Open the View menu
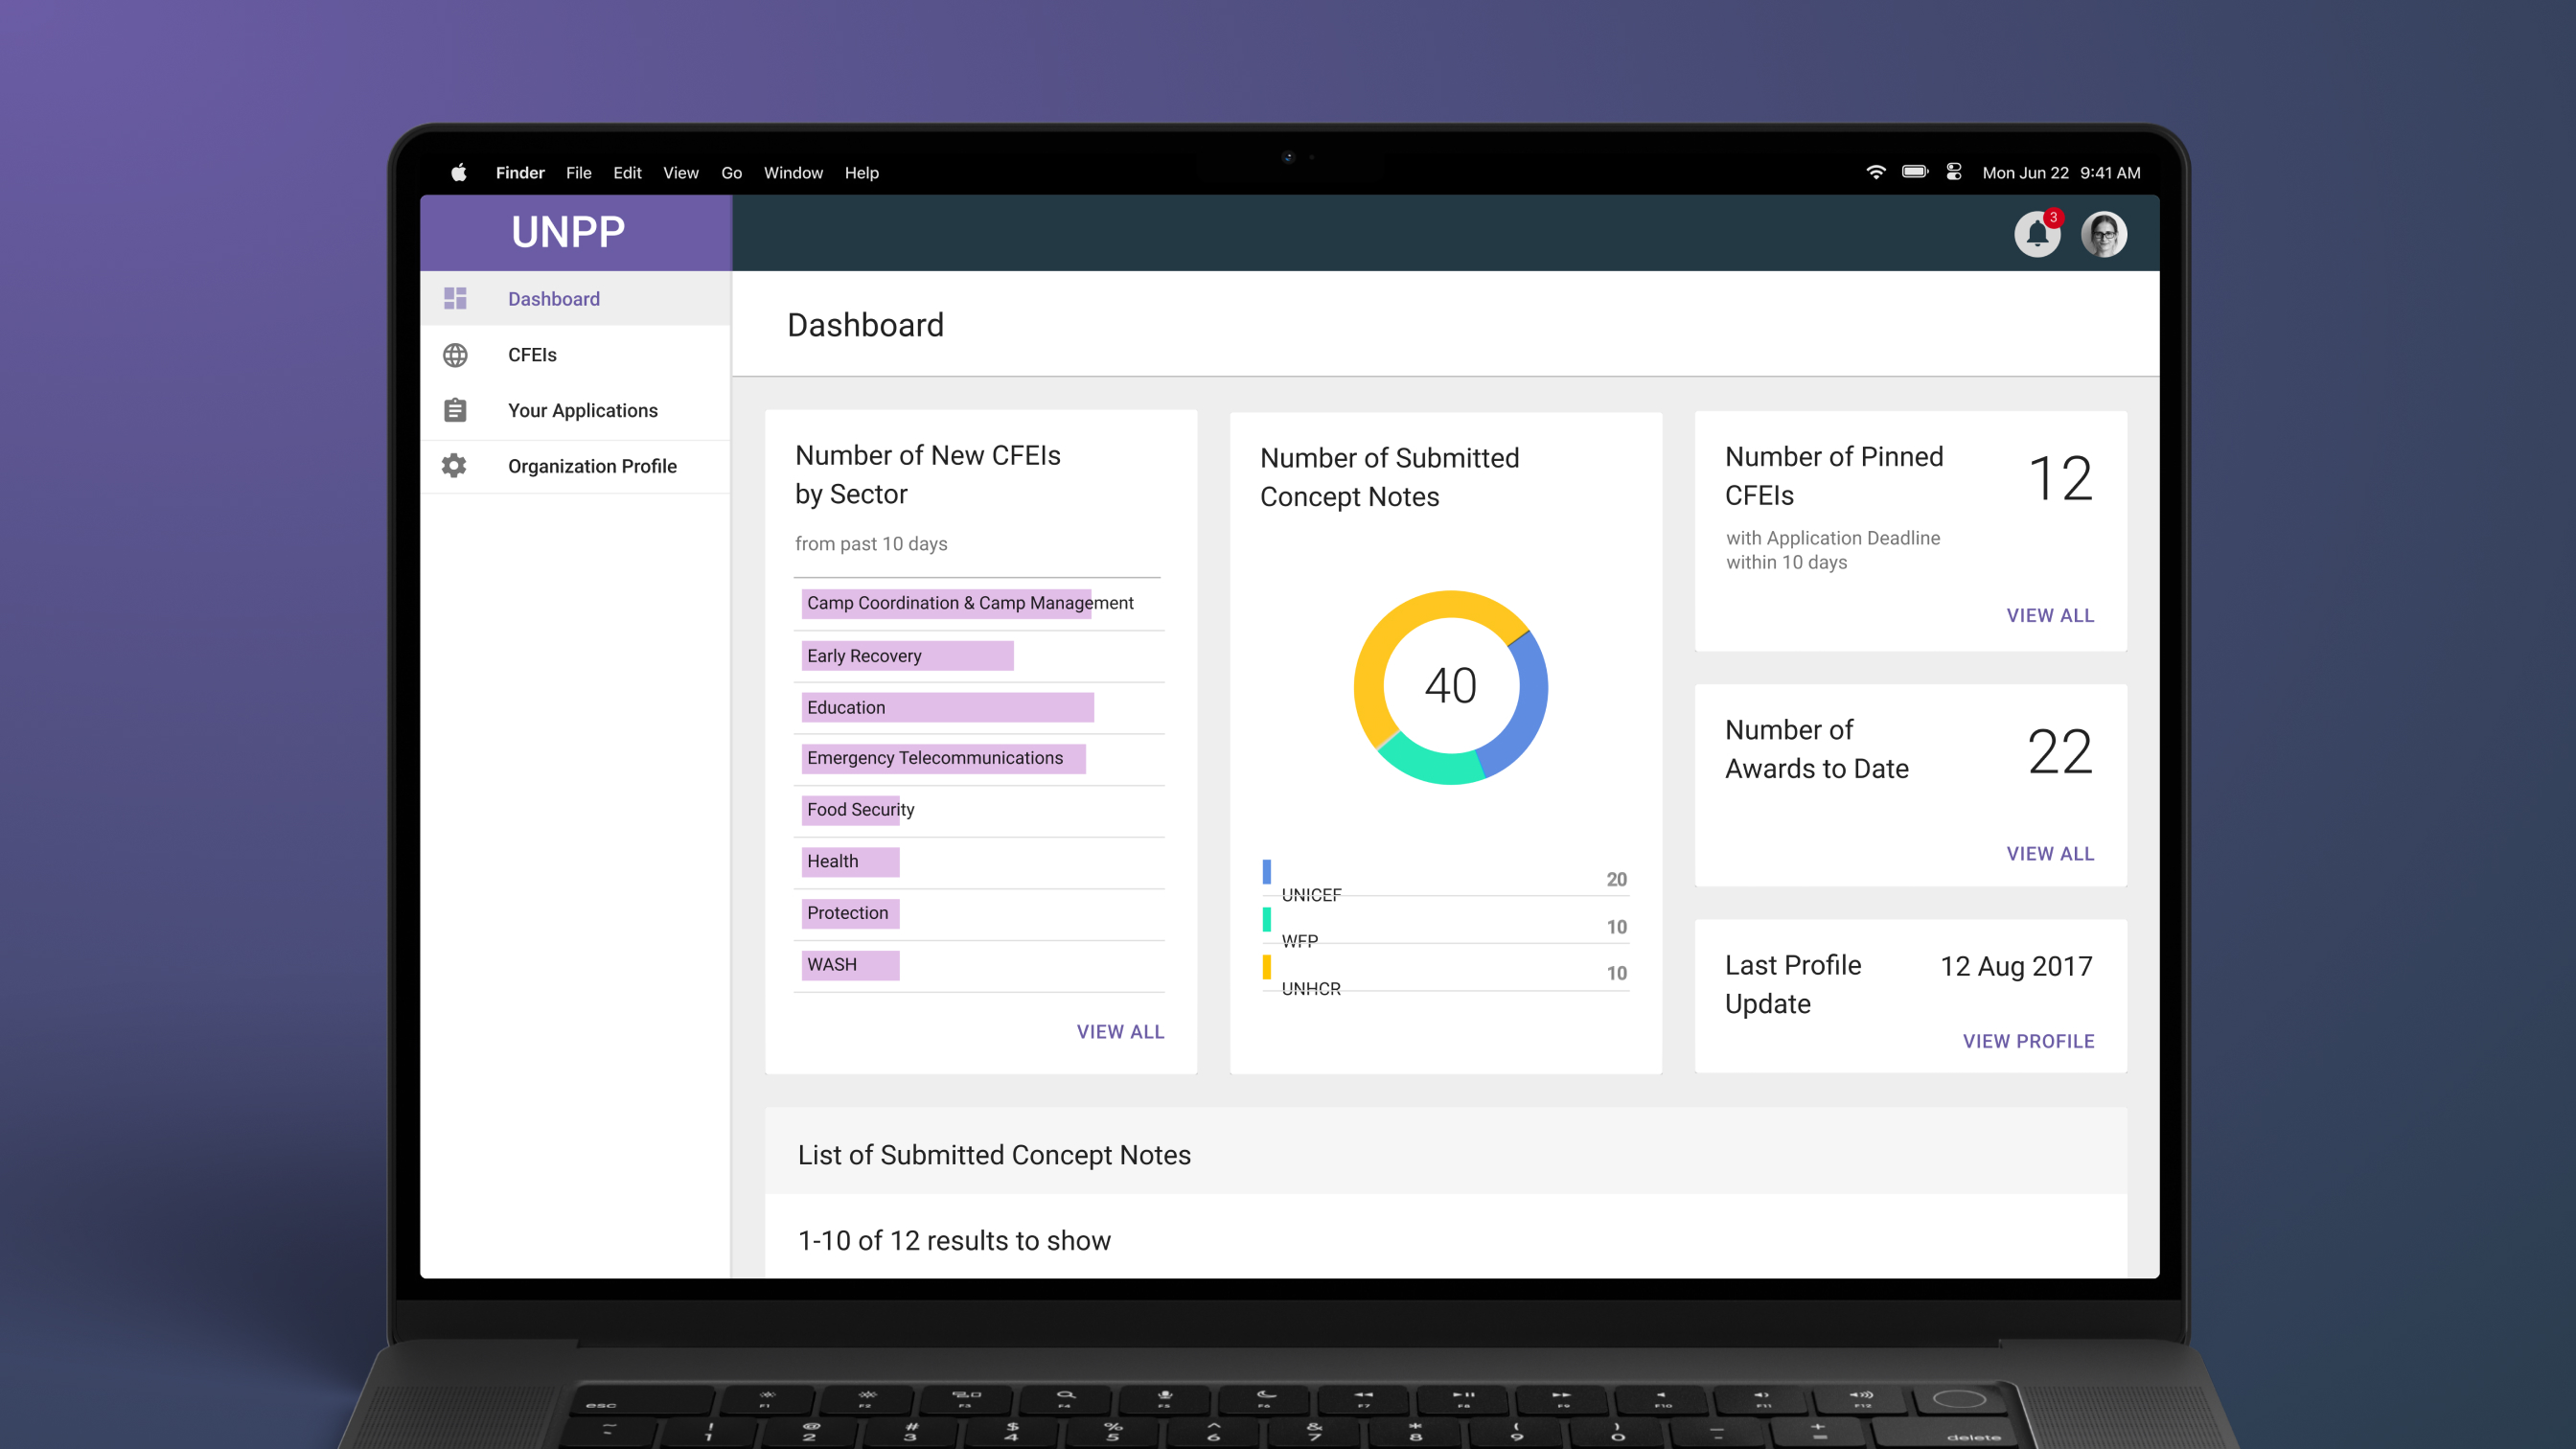This screenshot has width=2576, height=1449. (x=680, y=172)
